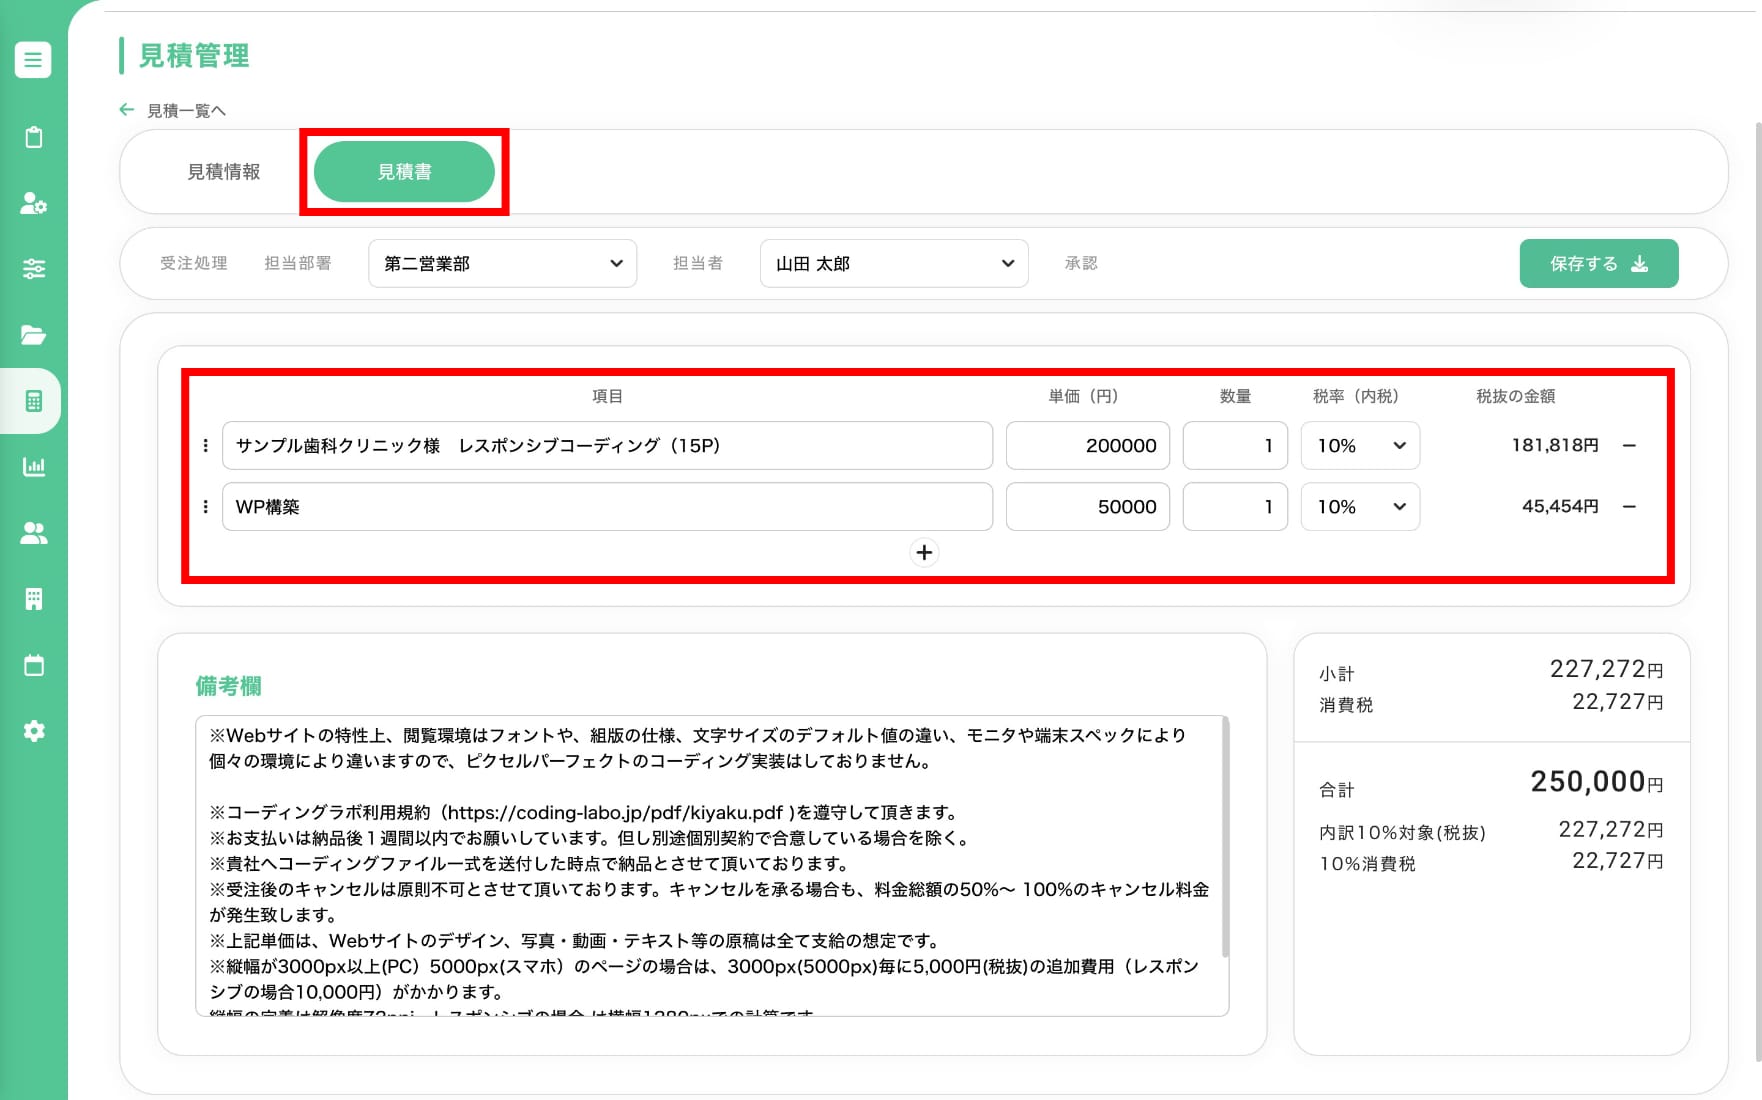The width and height of the screenshot is (1762, 1100).
Task: Edit the サンプル歯科クリニック様 item name field
Action: pyautogui.click(x=607, y=446)
